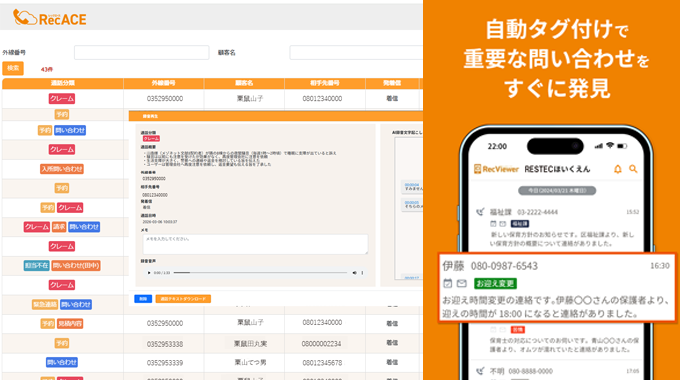Open the search magnifier in RecViewer
This screenshot has width=680, height=380.
[633, 169]
